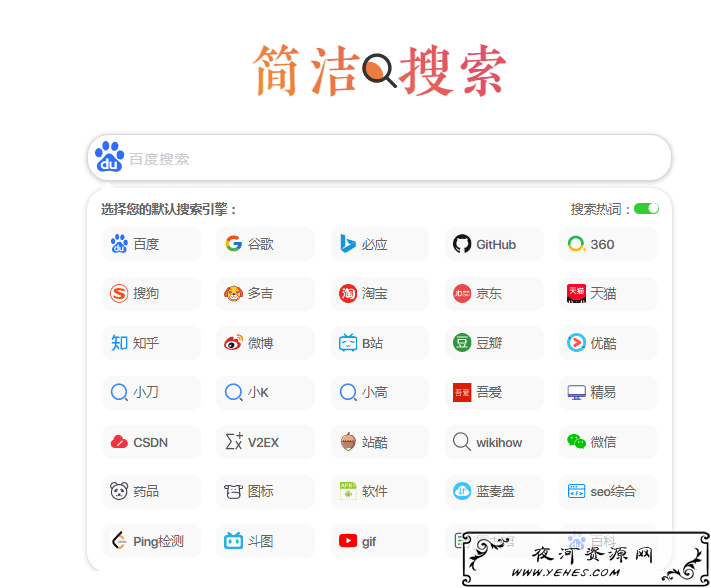Click the 药品 panda icon

tap(119, 491)
